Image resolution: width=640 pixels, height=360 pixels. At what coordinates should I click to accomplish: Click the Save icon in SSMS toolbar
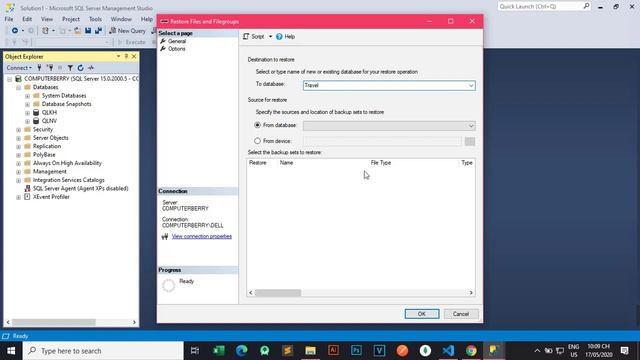coord(88,31)
